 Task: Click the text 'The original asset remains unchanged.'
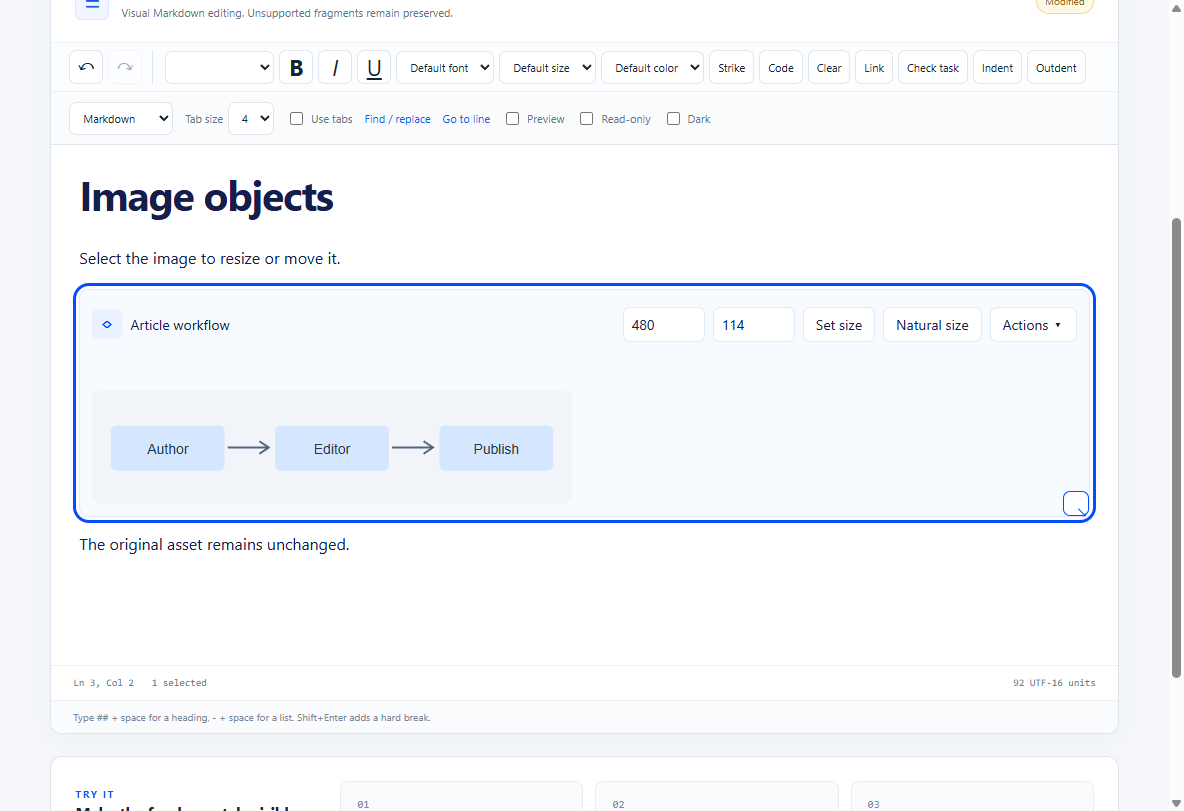[214, 544]
